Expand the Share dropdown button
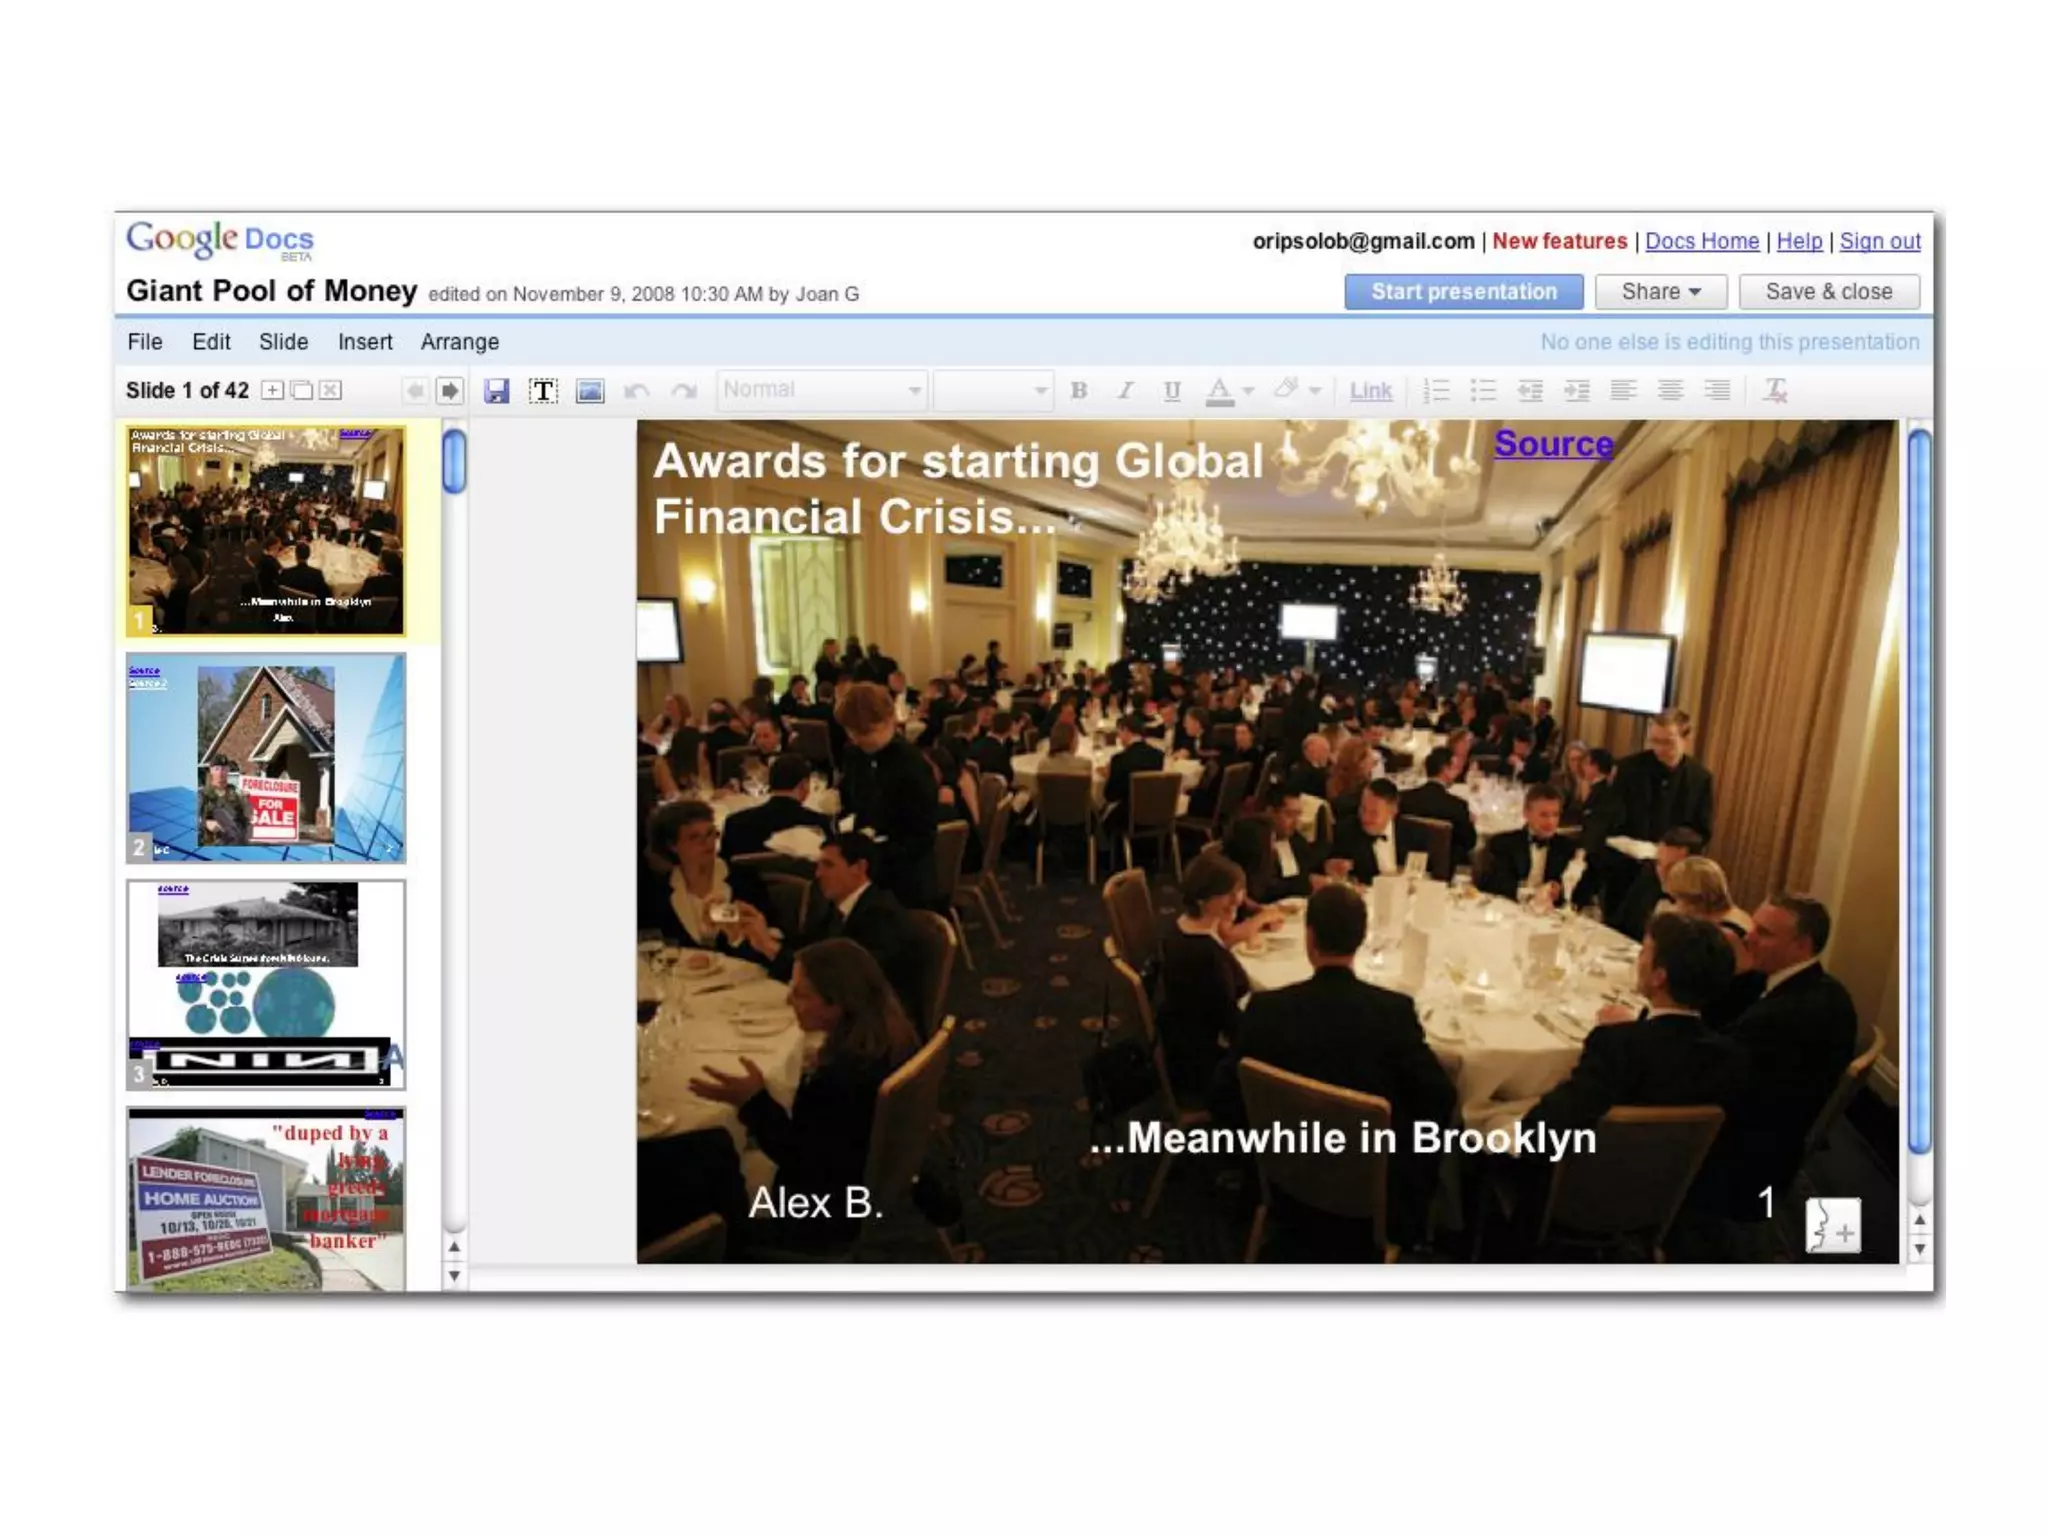 coord(1660,292)
